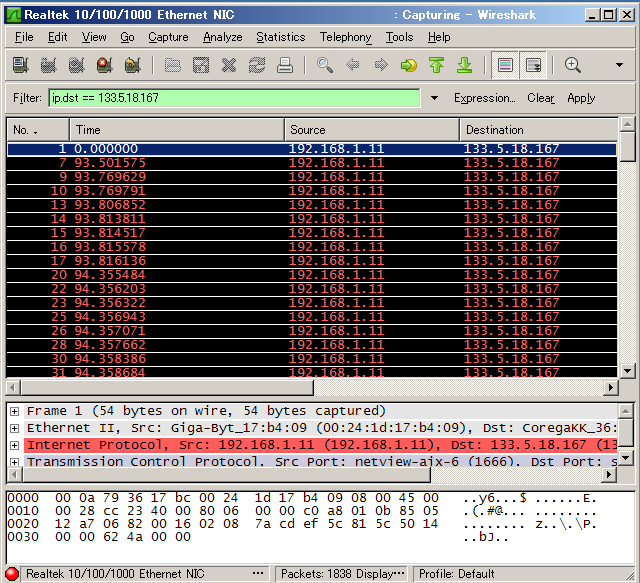Open the Statistics menu
The image size is (640, 583).
click(281, 37)
